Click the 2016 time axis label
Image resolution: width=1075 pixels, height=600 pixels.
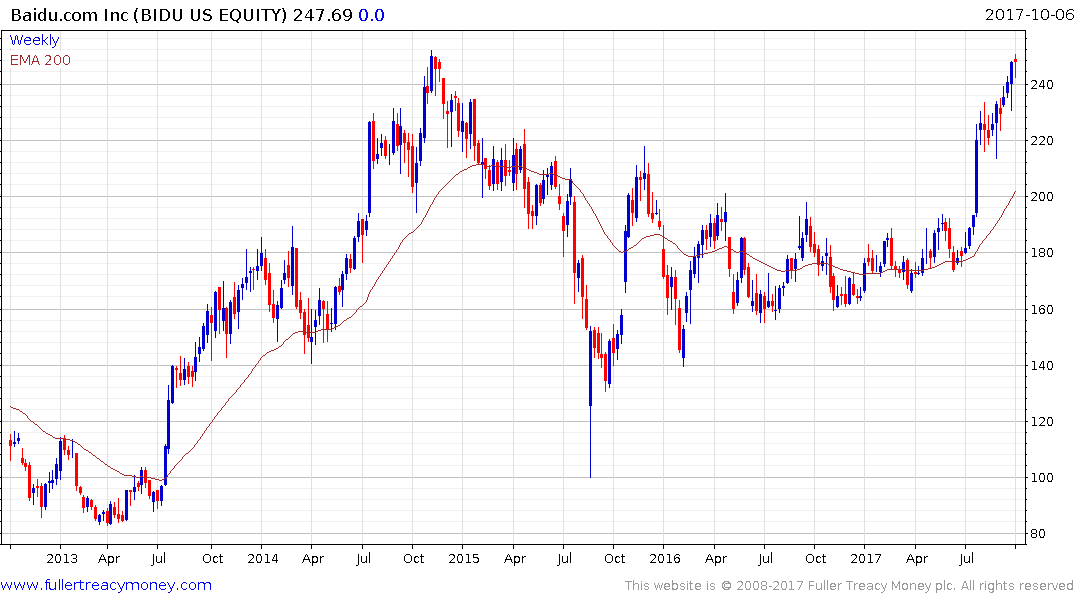coord(665,559)
